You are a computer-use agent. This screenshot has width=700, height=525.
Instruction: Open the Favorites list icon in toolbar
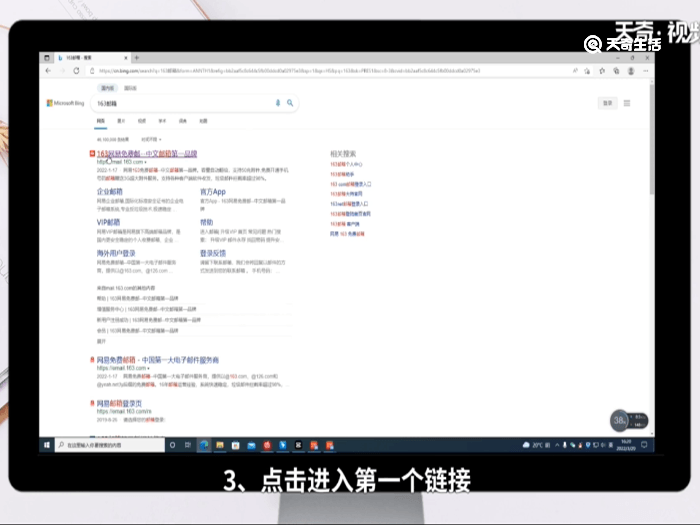point(602,71)
